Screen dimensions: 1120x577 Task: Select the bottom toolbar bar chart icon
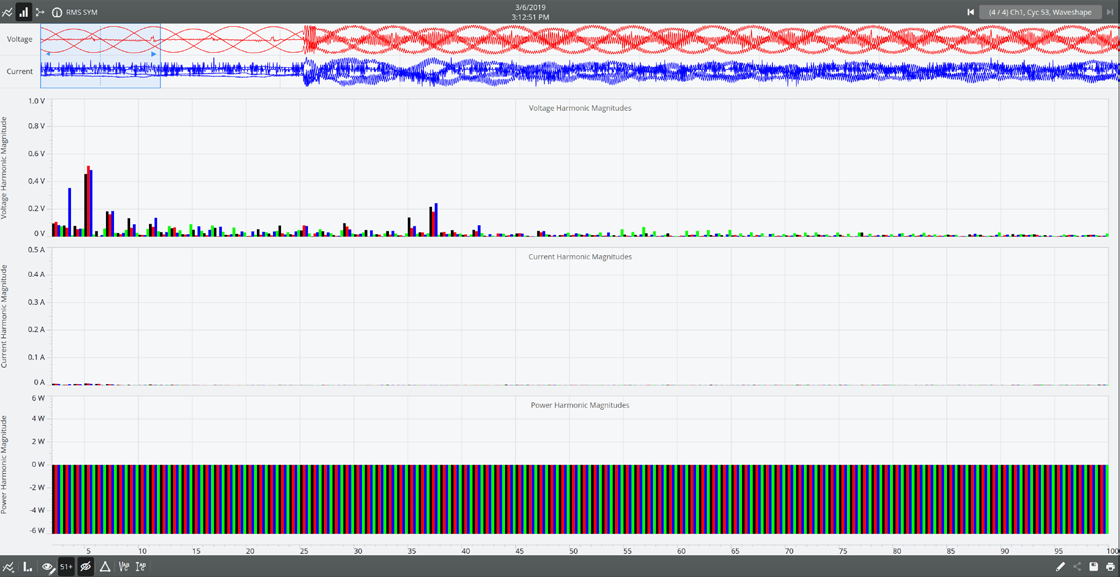(x=28, y=566)
